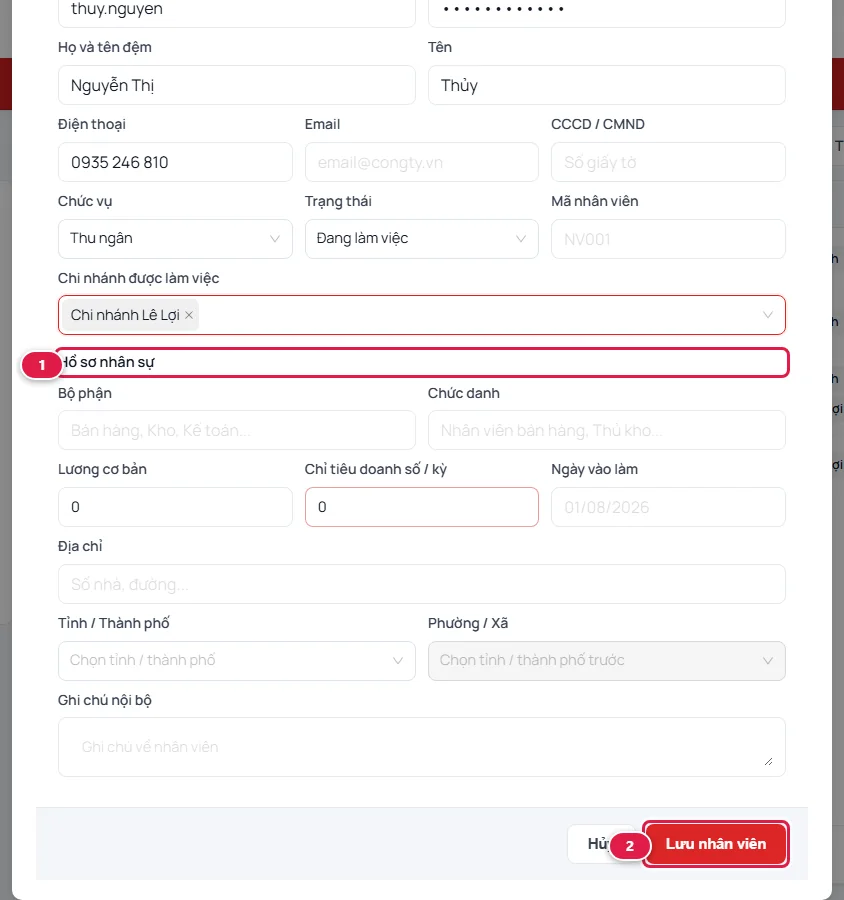Open the Trạng thái dropdown showing Đang làm việc
844x900 pixels.
421,239
